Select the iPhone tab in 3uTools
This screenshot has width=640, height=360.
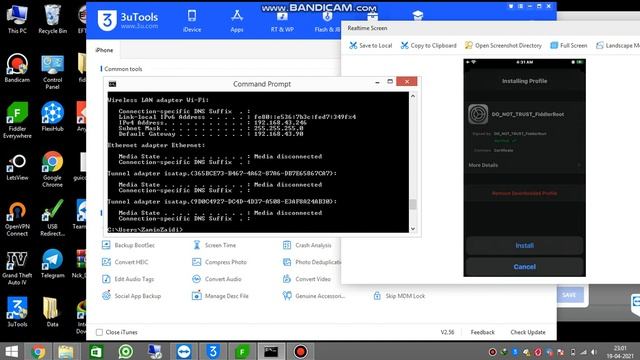tap(104, 50)
